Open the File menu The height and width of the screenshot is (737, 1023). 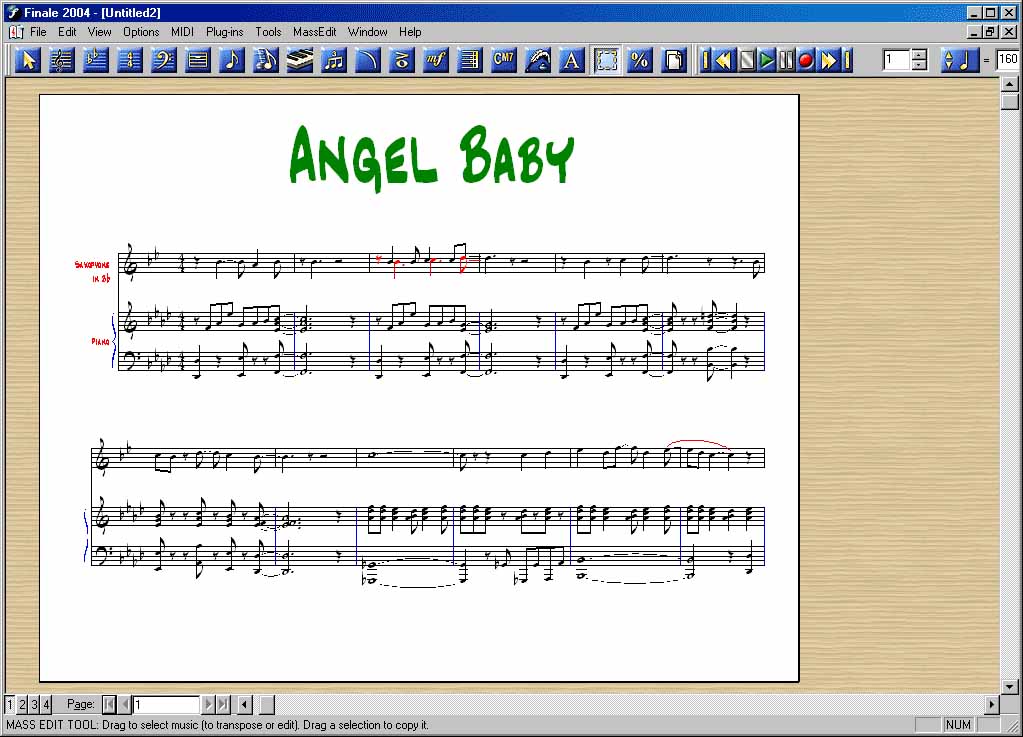click(38, 31)
